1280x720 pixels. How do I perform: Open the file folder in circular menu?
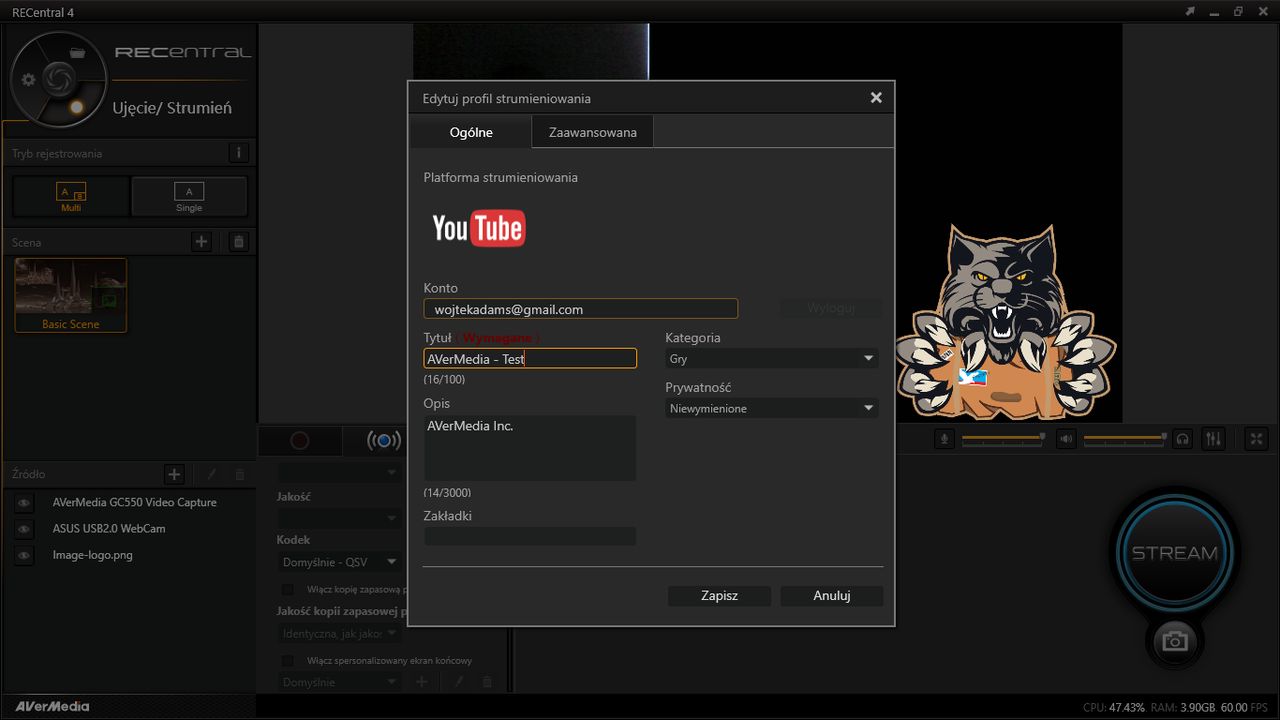pyautogui.click(x=78, y=53)
